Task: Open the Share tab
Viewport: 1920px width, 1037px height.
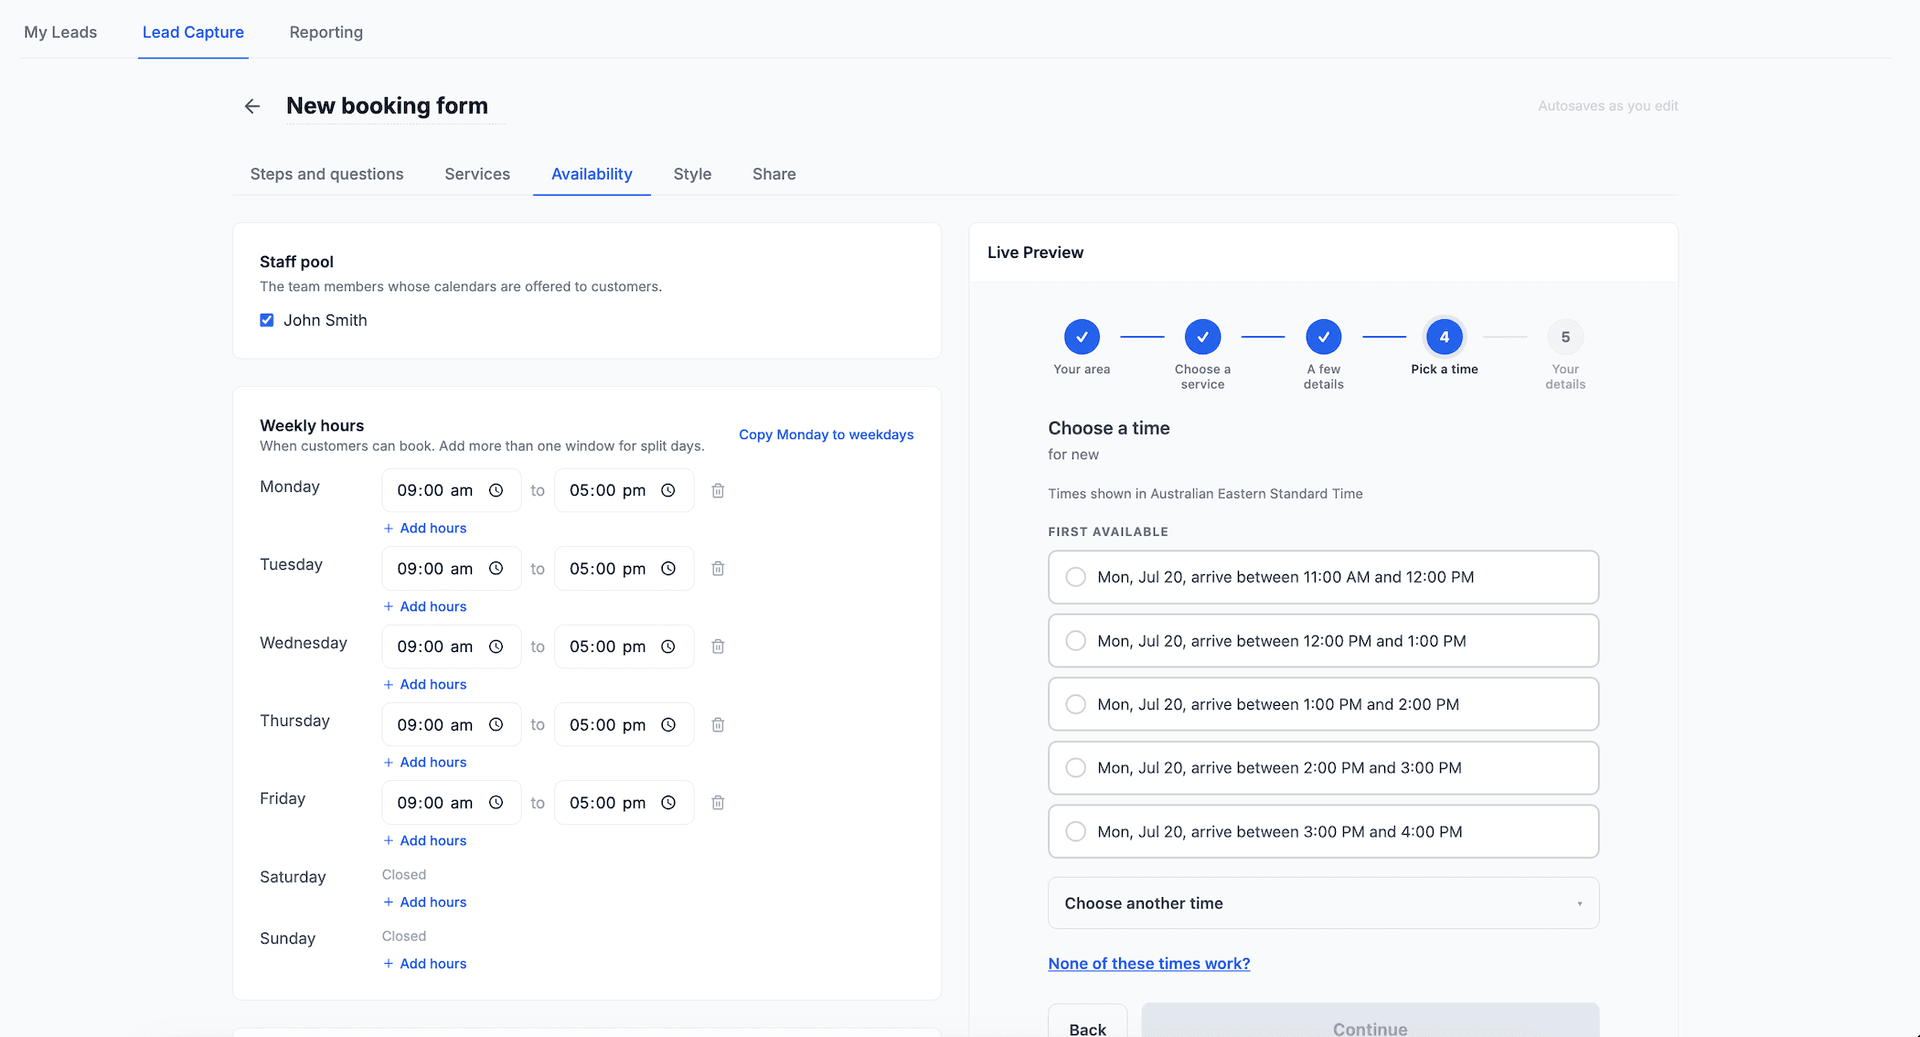Action: (x=774, y=174)
